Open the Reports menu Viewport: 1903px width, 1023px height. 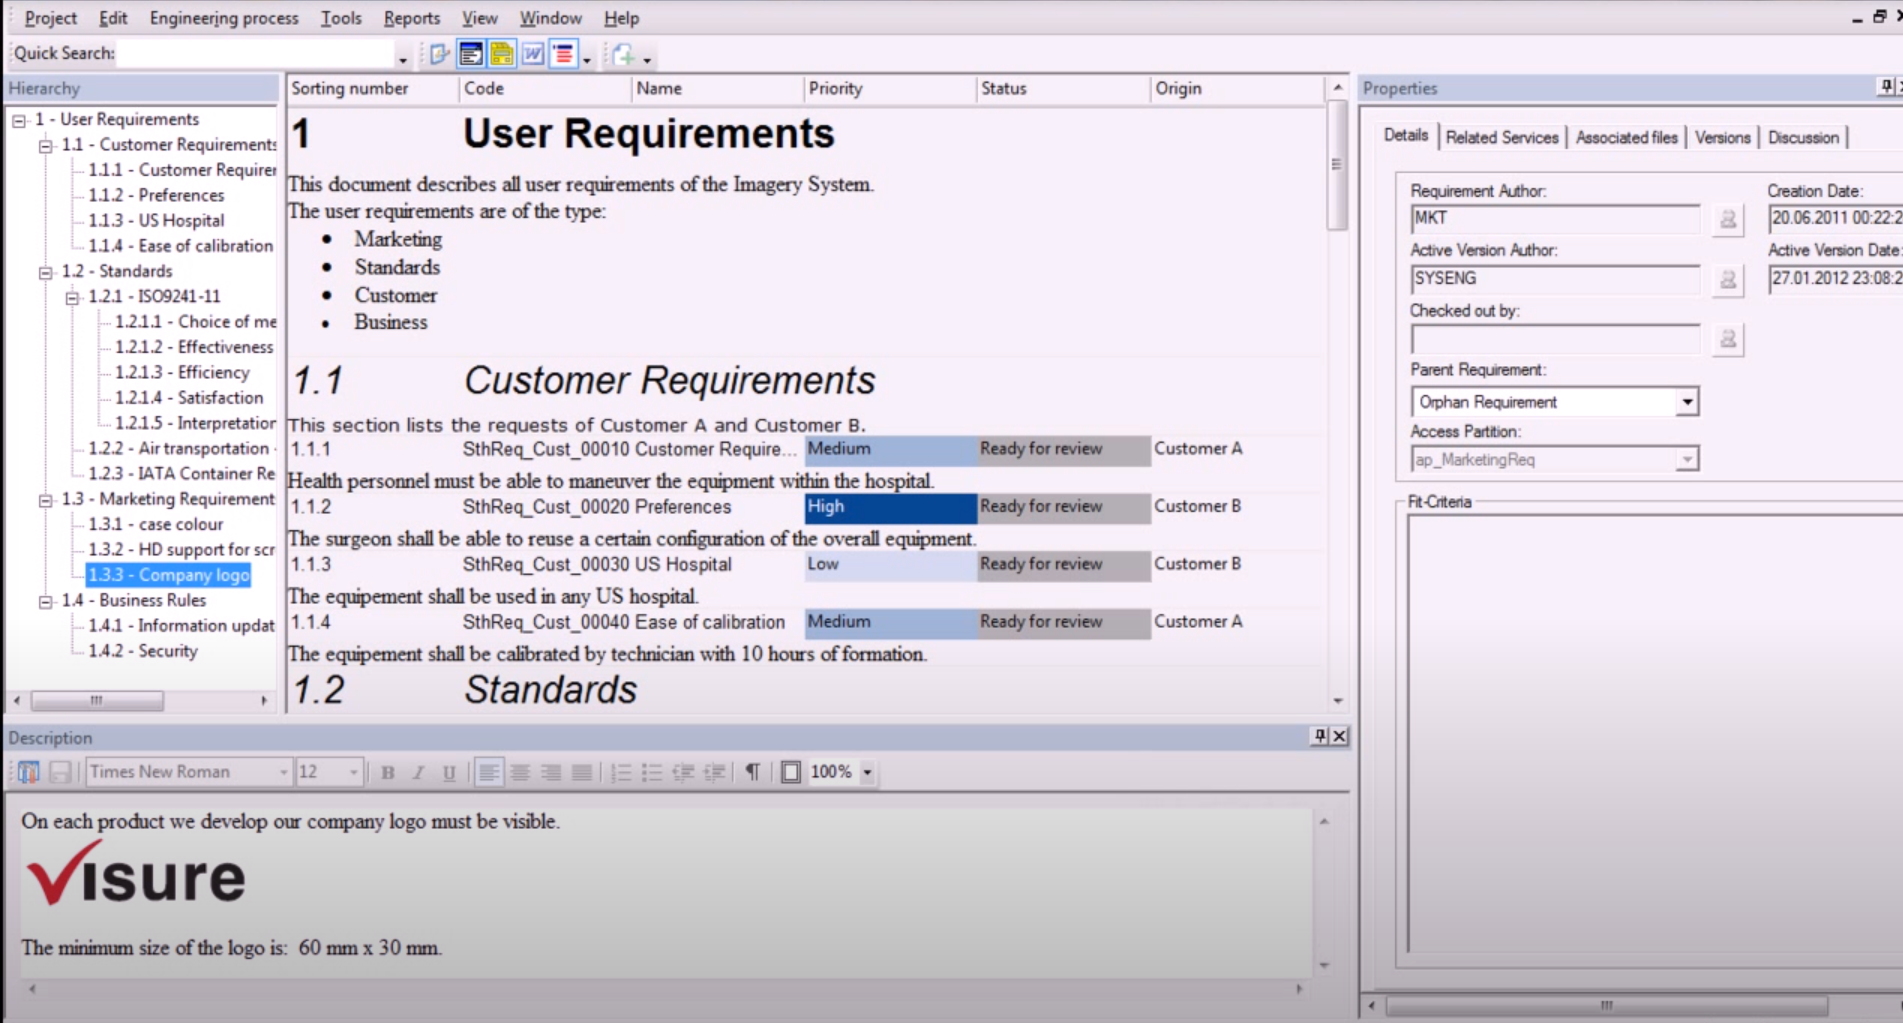pyautogui.click(x=411, y=17)
